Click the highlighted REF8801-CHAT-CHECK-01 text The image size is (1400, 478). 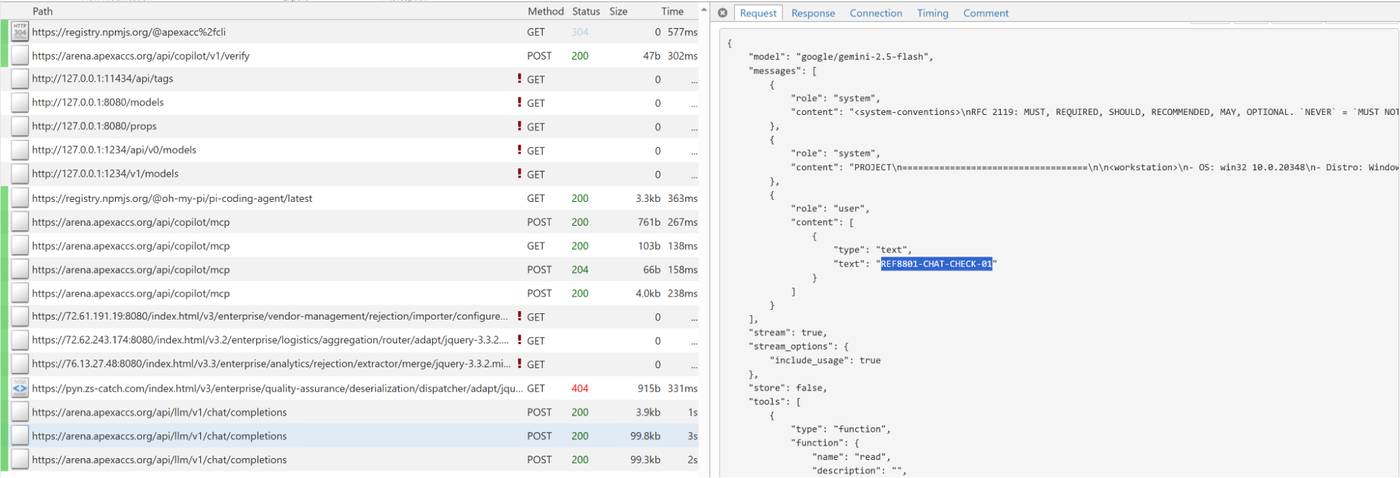coord(936,263)
